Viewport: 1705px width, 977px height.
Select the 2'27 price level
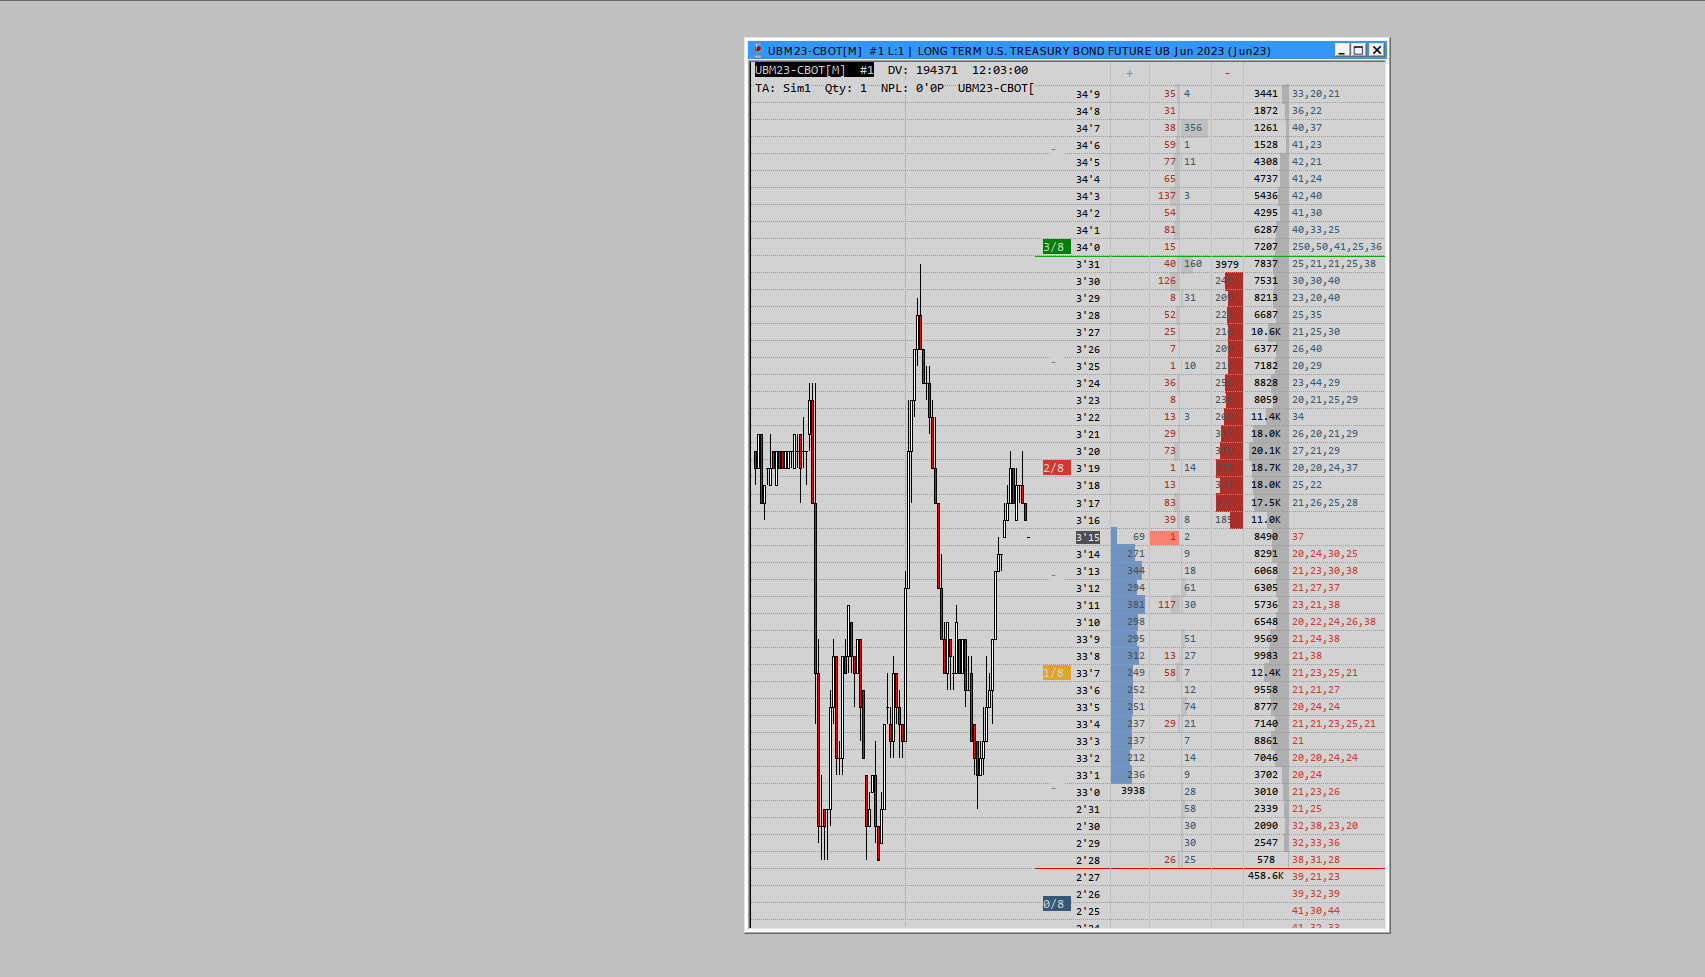coord(1088,877)
